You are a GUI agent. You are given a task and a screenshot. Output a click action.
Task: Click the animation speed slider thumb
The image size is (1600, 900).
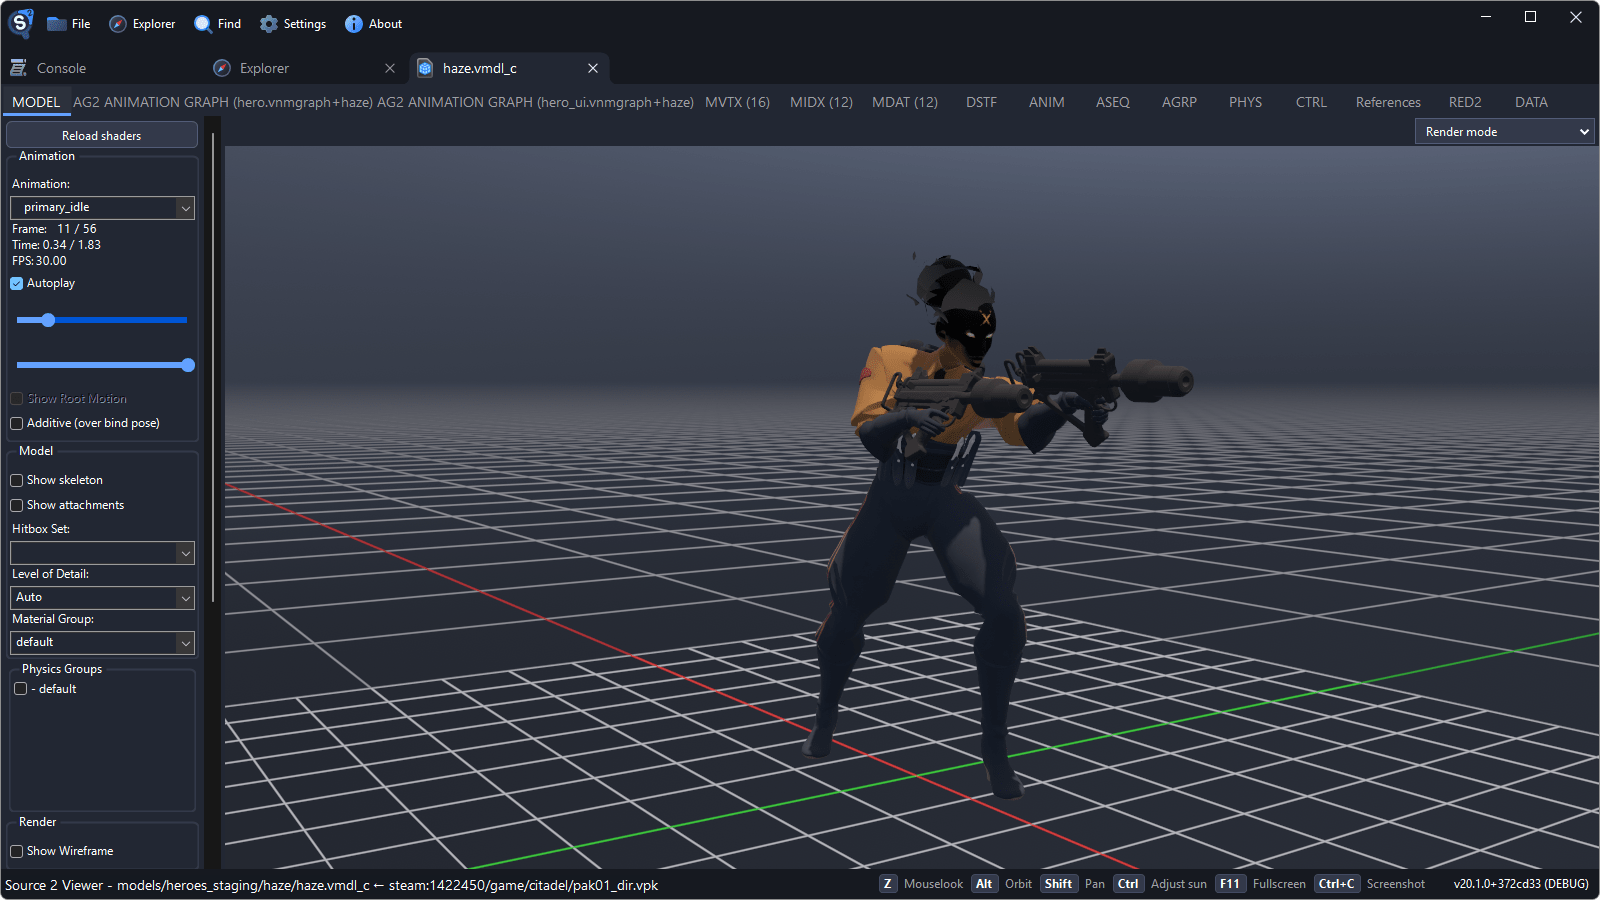pyautogui.click(x=188, y=365)
